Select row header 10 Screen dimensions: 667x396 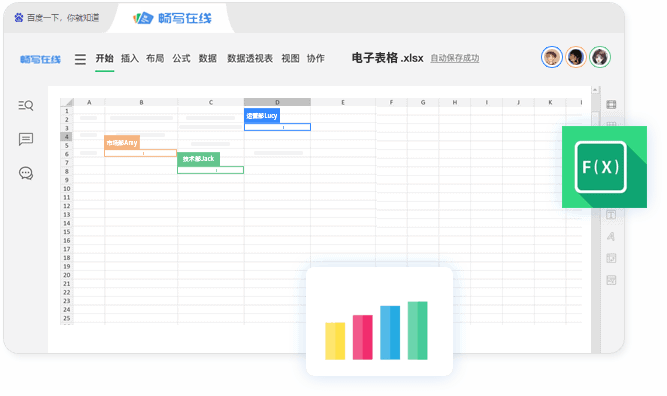click(67, 188)
